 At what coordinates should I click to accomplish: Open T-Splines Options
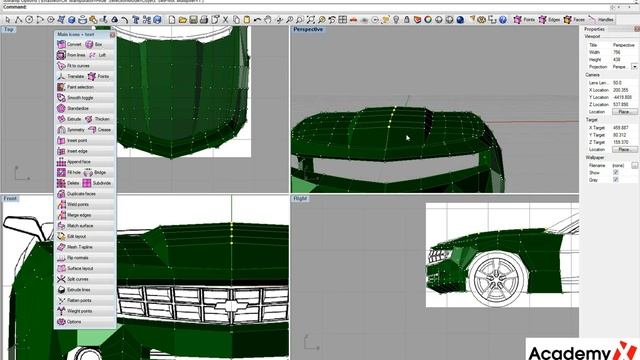69,322
